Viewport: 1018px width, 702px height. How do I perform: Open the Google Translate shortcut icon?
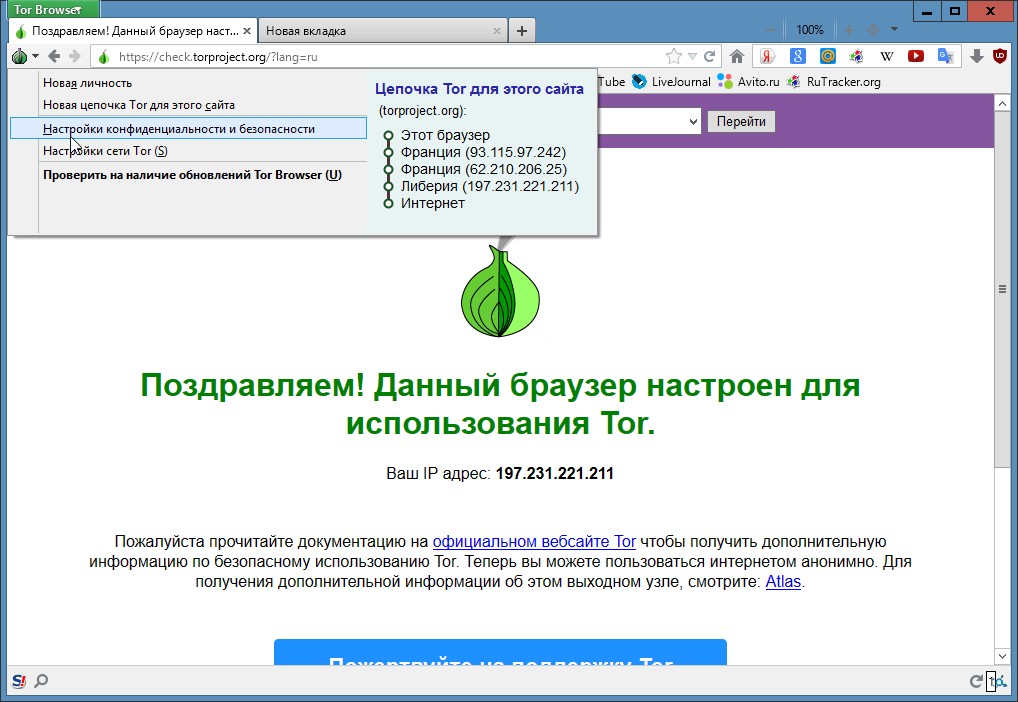pos(945,56)
